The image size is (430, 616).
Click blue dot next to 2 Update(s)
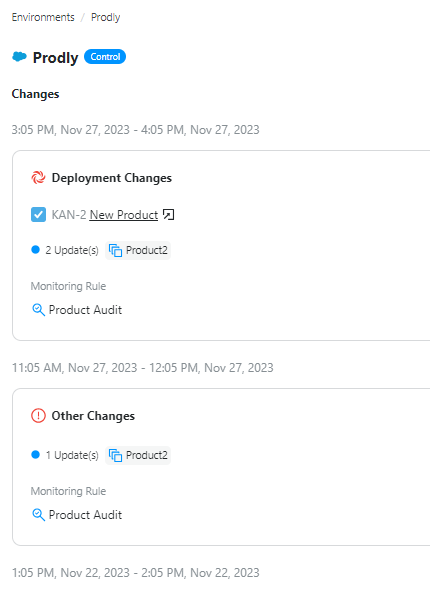pos(35,250)
